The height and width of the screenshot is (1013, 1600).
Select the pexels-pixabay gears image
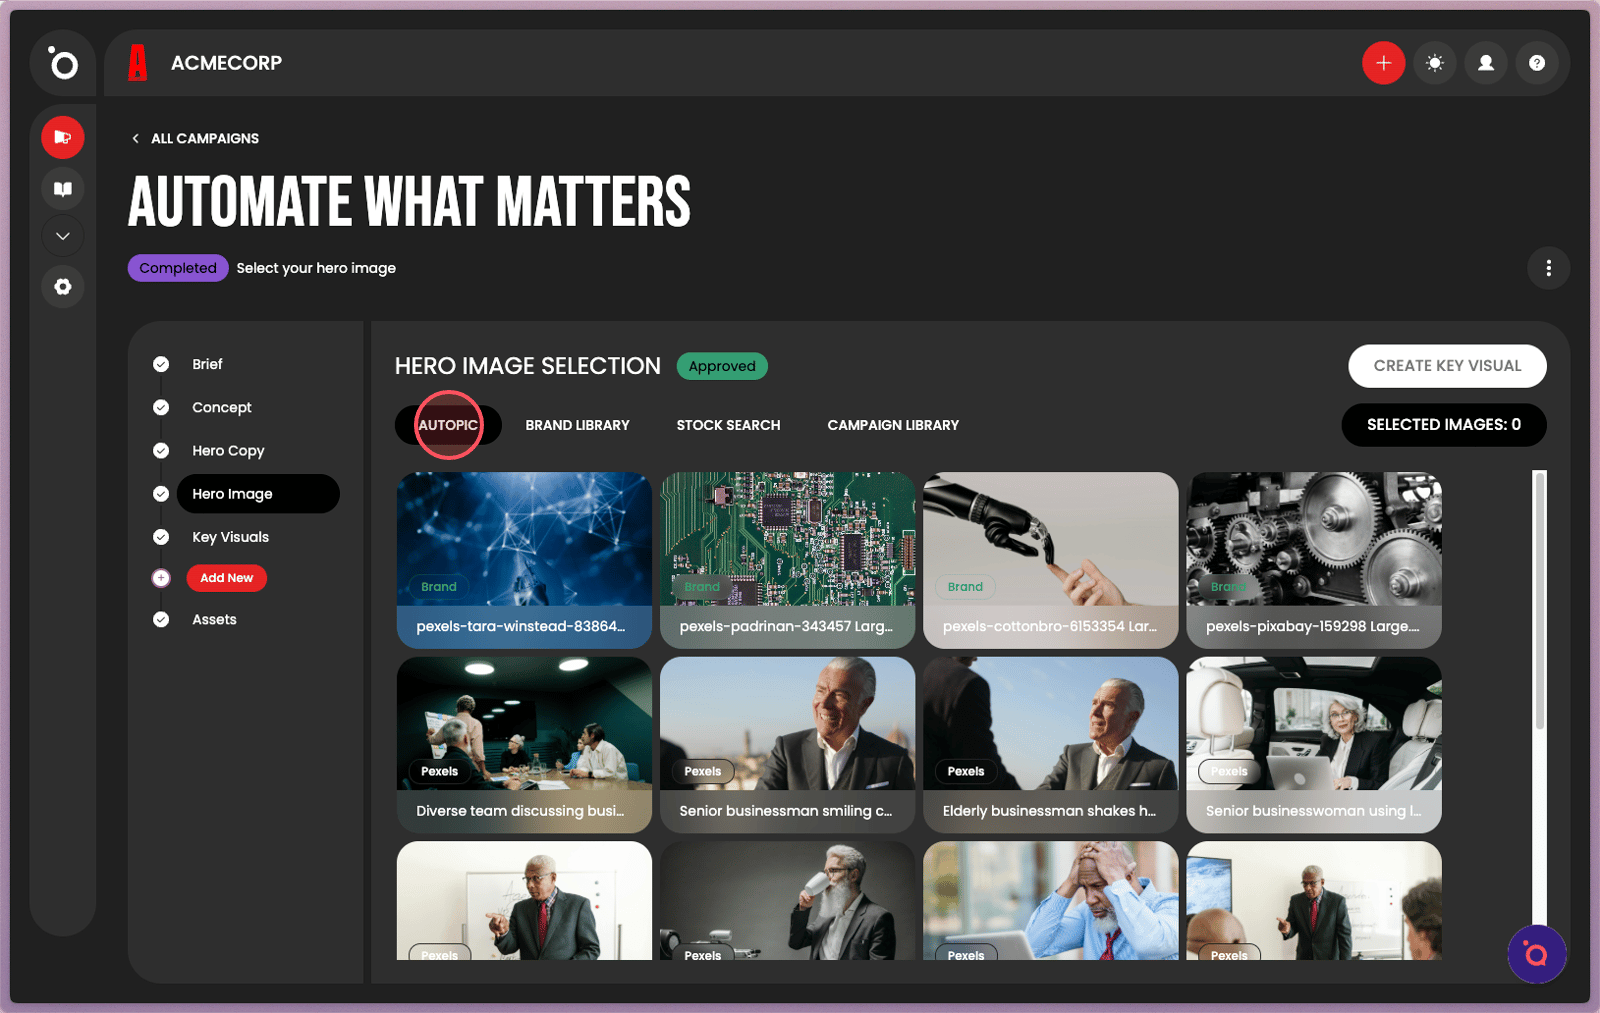[1314, 561]
